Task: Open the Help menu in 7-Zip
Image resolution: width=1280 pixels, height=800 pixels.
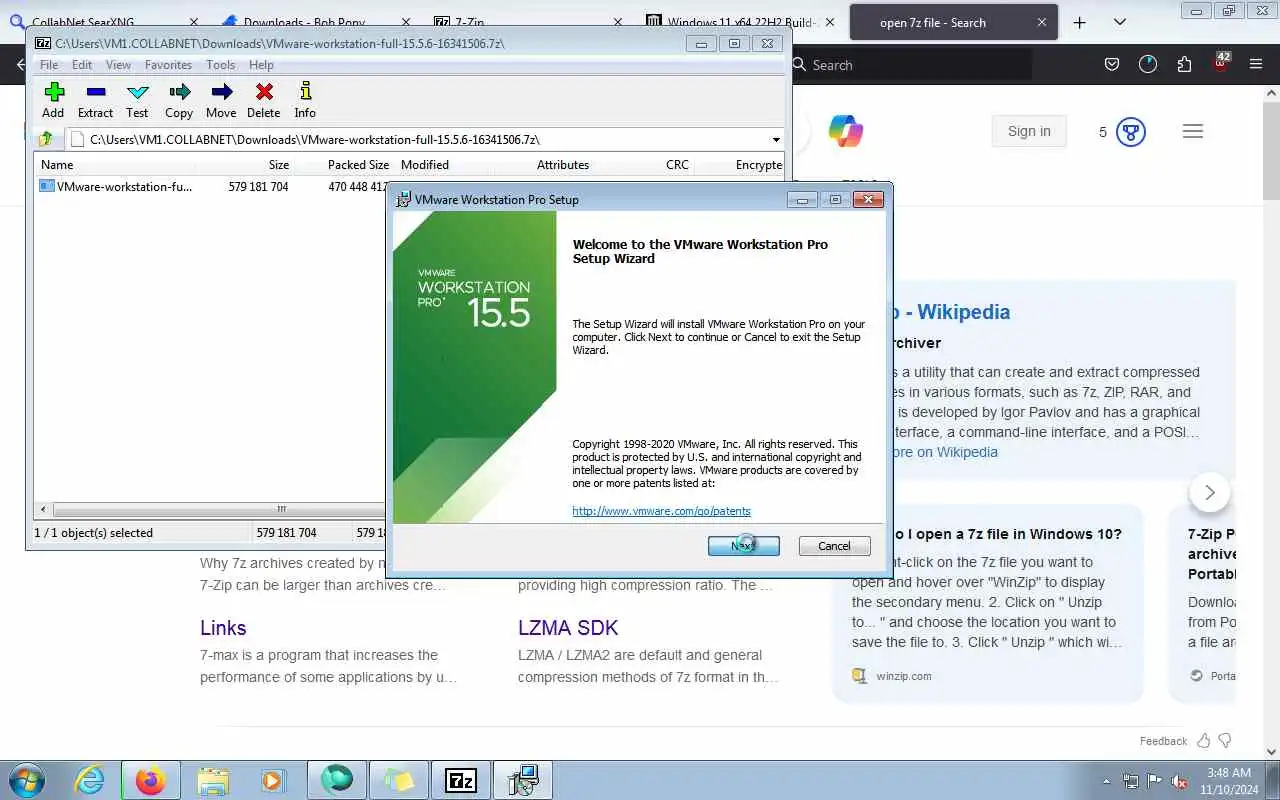Action: click(261, 65)
